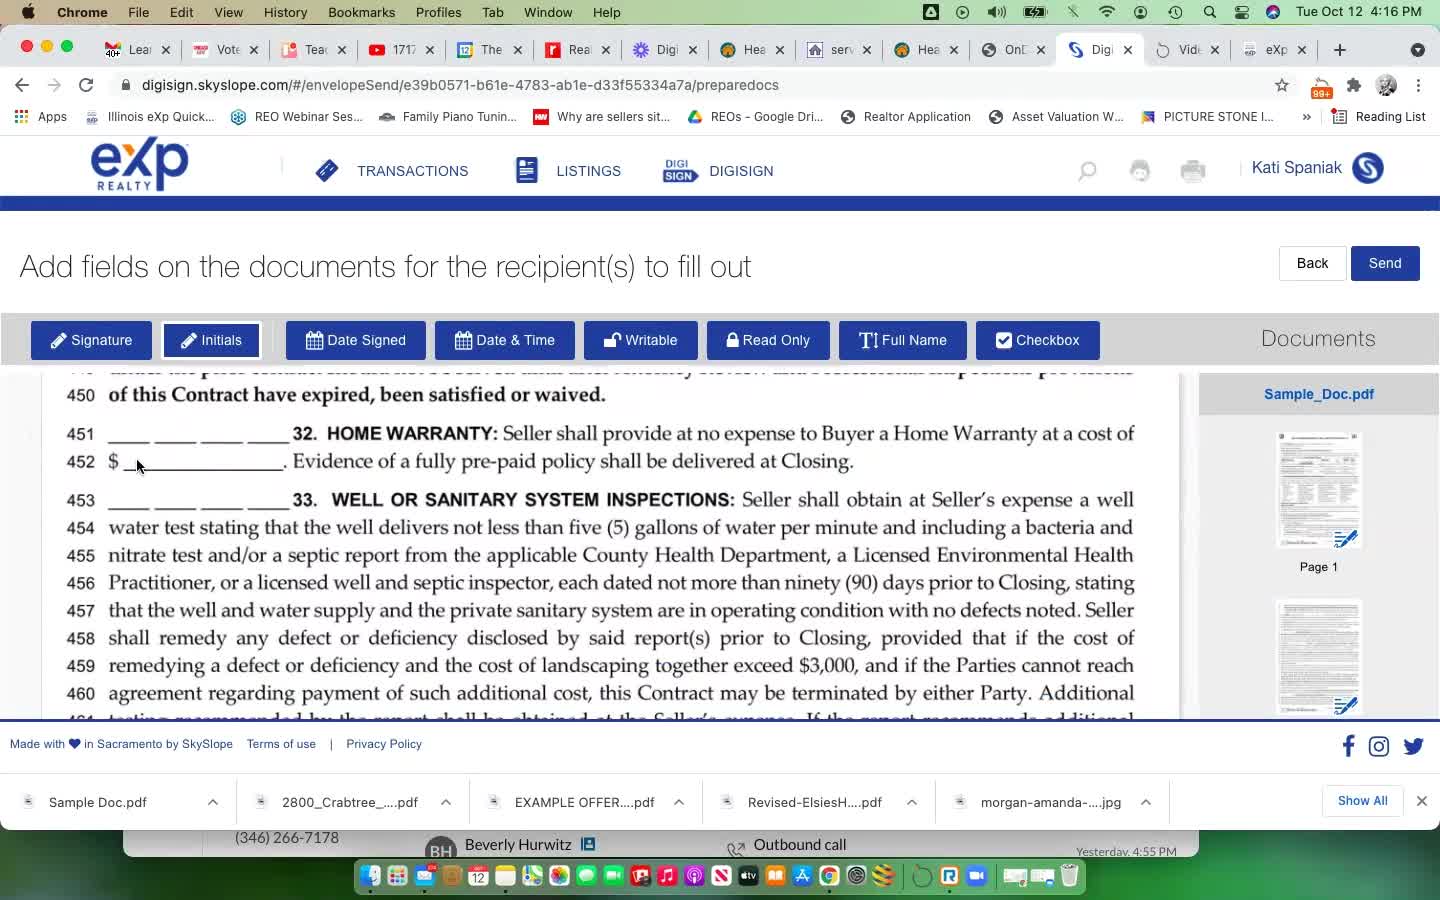The image size is (1440, 900).
Task: Expand Sample Doc.pdf download options
Action: 213,802
